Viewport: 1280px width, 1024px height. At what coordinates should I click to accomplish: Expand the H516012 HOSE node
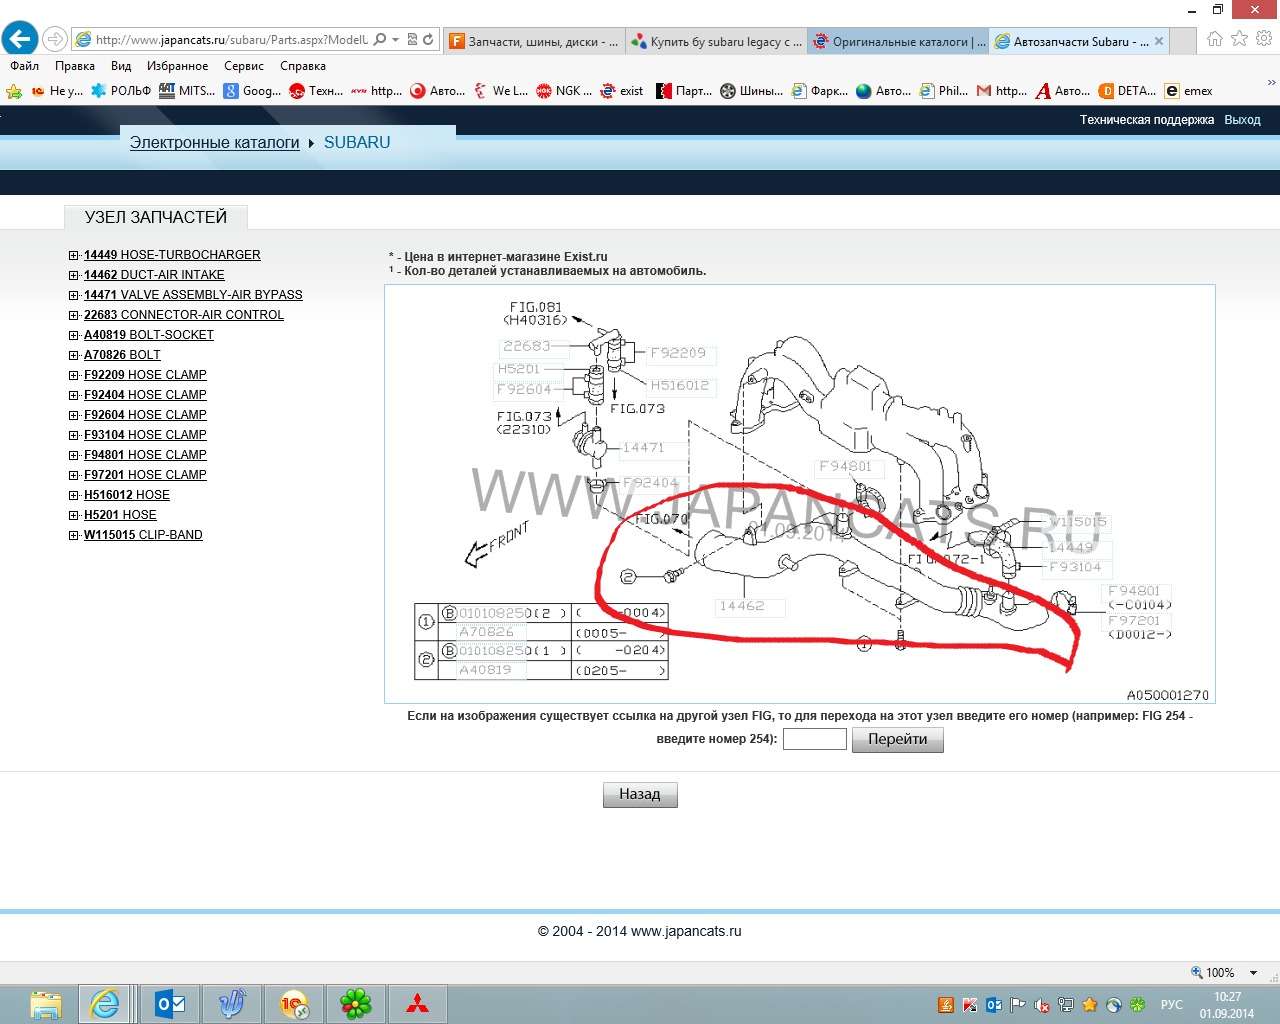click(x=73, y=495)
